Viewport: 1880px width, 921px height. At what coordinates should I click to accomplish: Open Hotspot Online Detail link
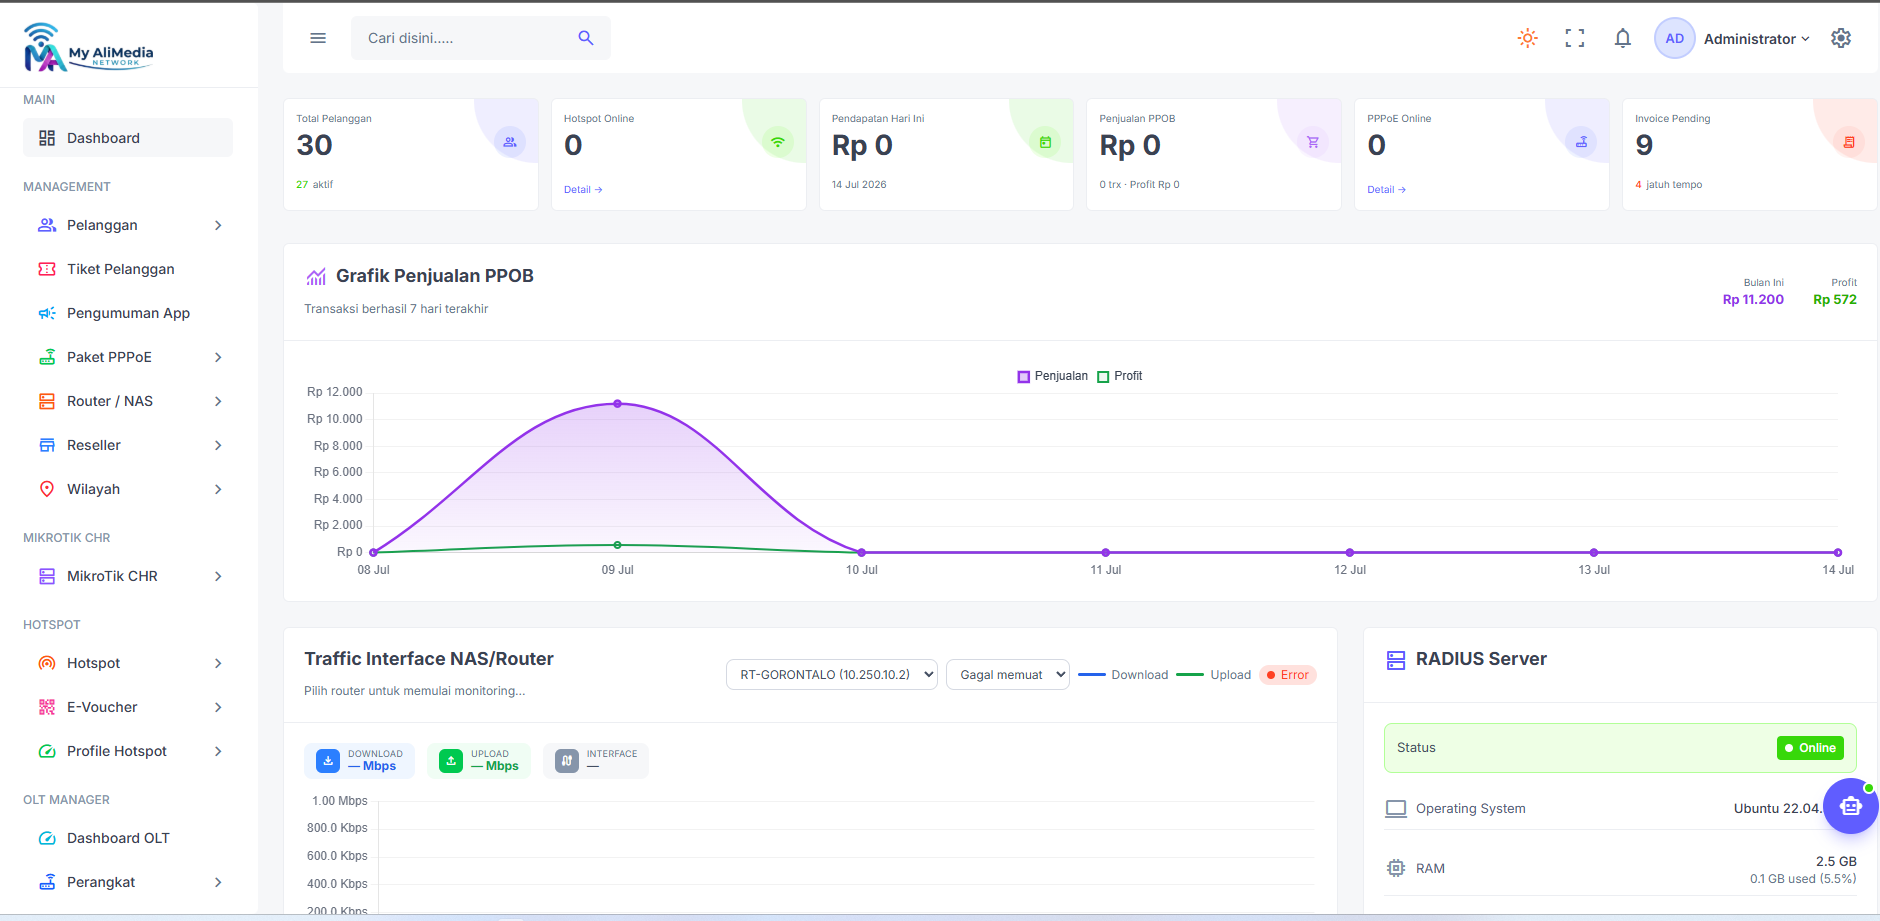coord(583,190)
